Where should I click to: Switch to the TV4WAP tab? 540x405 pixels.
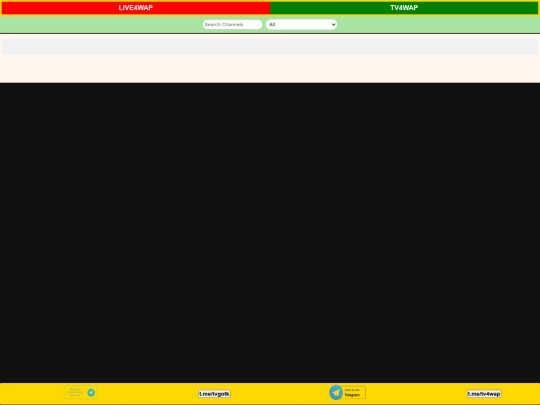pyautogui.click(x=404, y=8)
